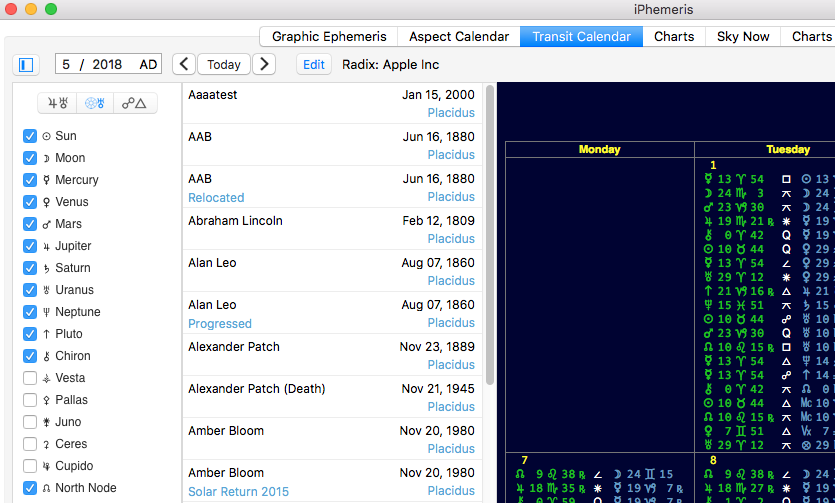This screenshot has height=503, width=835.
Task: Click the Jupiter glyph beside Jupiter label
Action: coord(46,246)
